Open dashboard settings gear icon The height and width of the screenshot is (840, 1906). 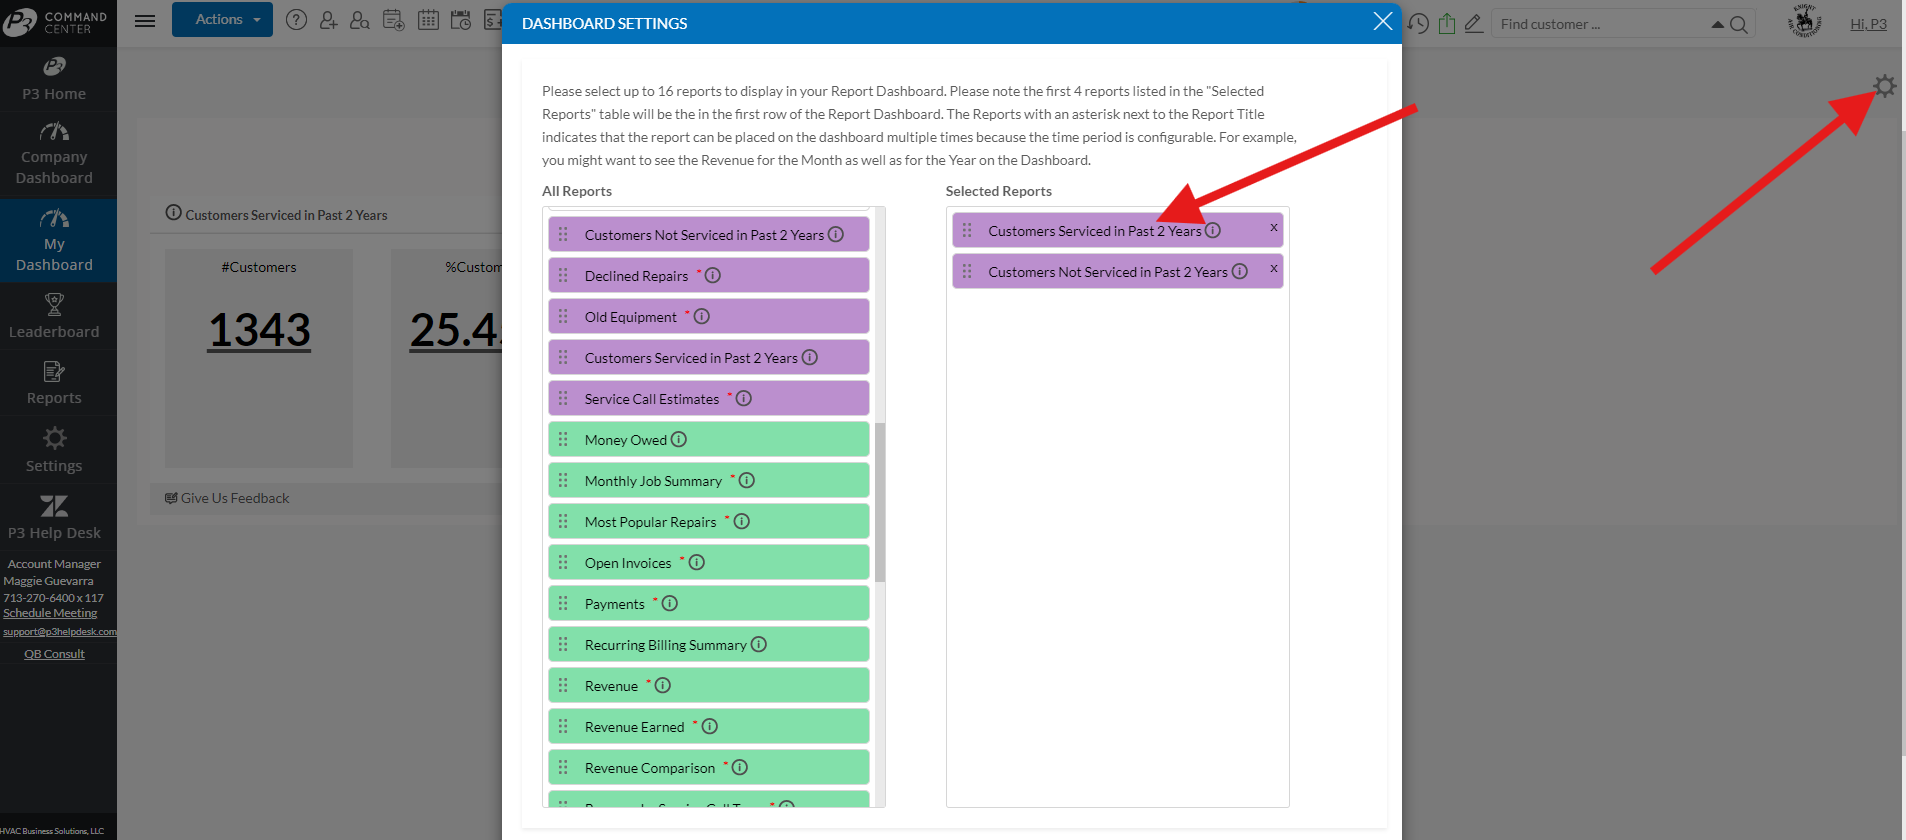(x=1884, y=87)
